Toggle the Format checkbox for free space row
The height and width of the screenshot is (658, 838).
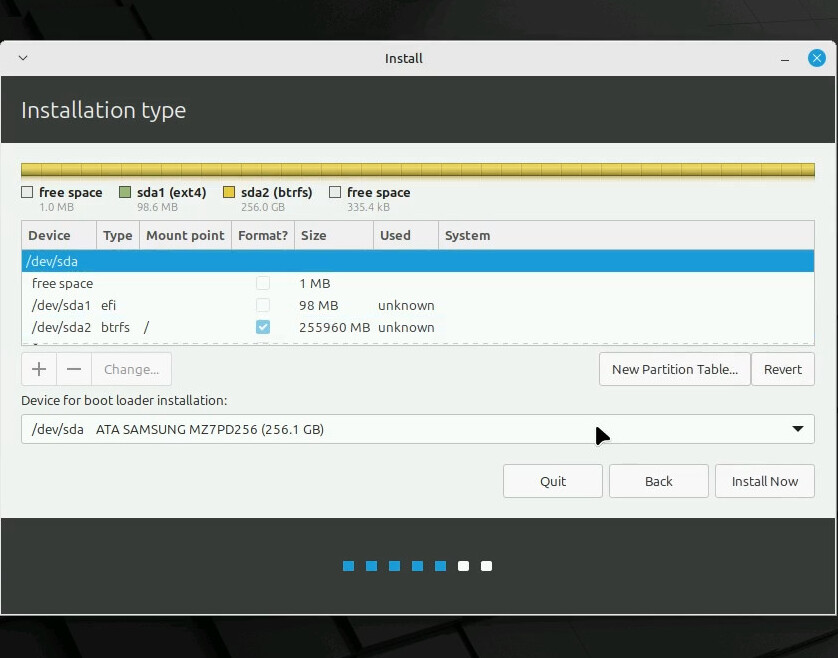click(x=262, y=283)
